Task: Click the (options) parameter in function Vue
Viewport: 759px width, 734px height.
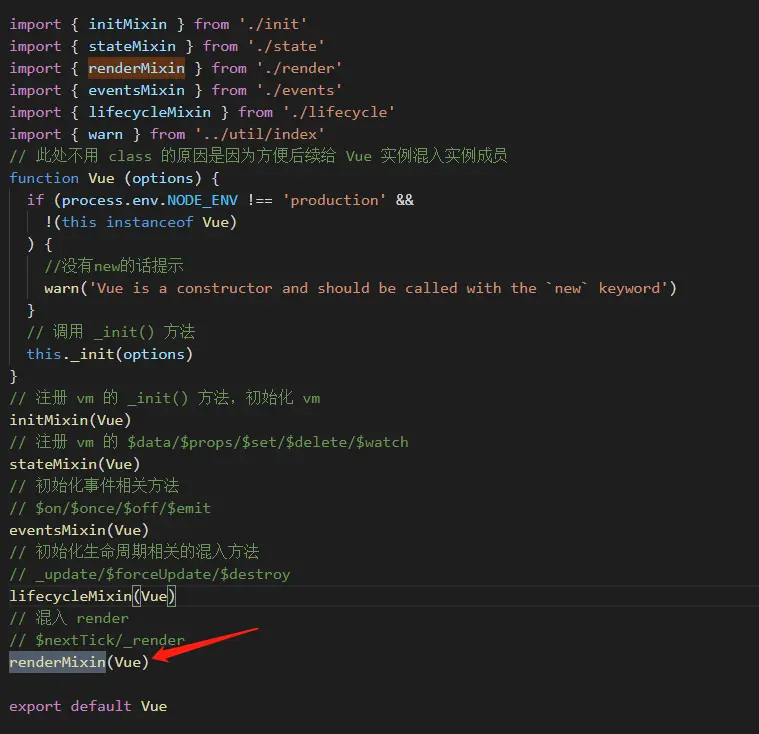Action: [x=163, y=178]
